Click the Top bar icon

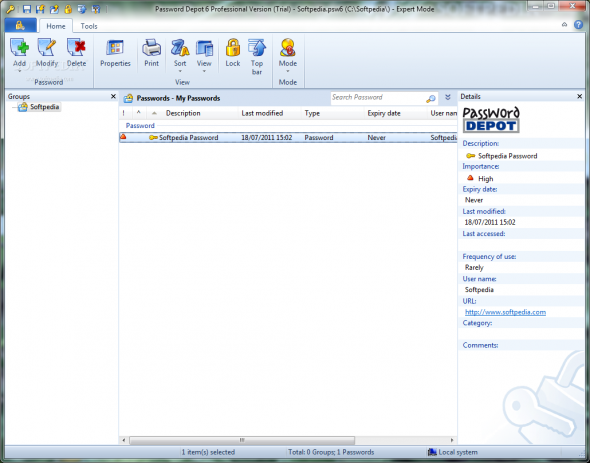[257, 48]
